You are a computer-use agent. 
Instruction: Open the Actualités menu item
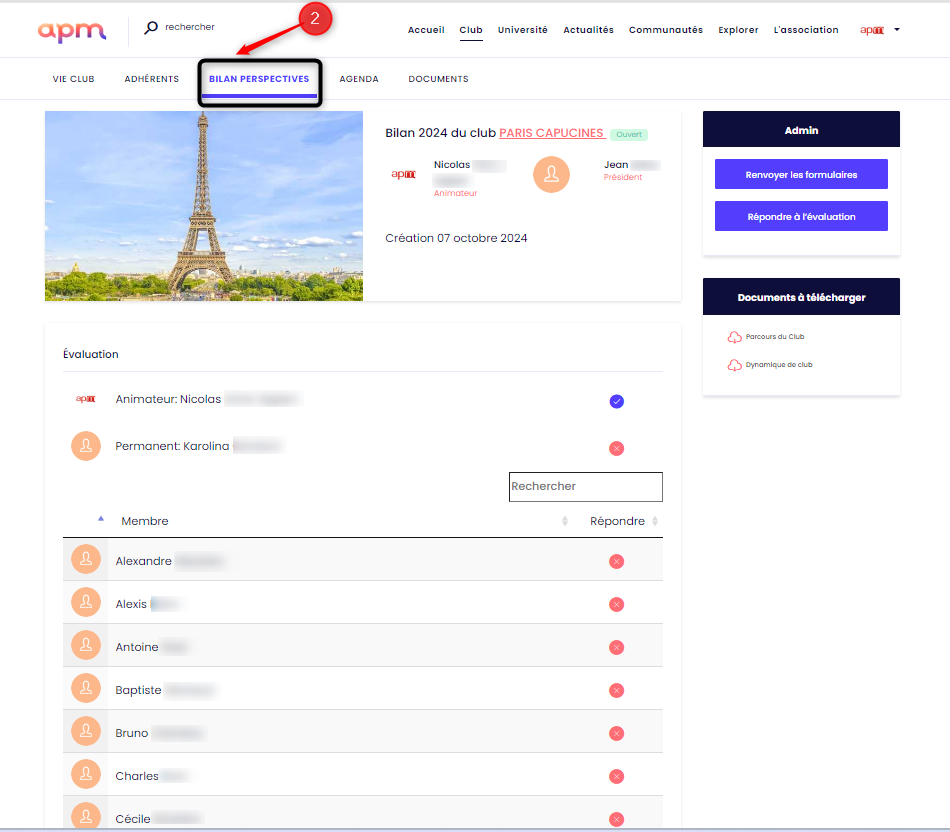click(x=588, y=30)
